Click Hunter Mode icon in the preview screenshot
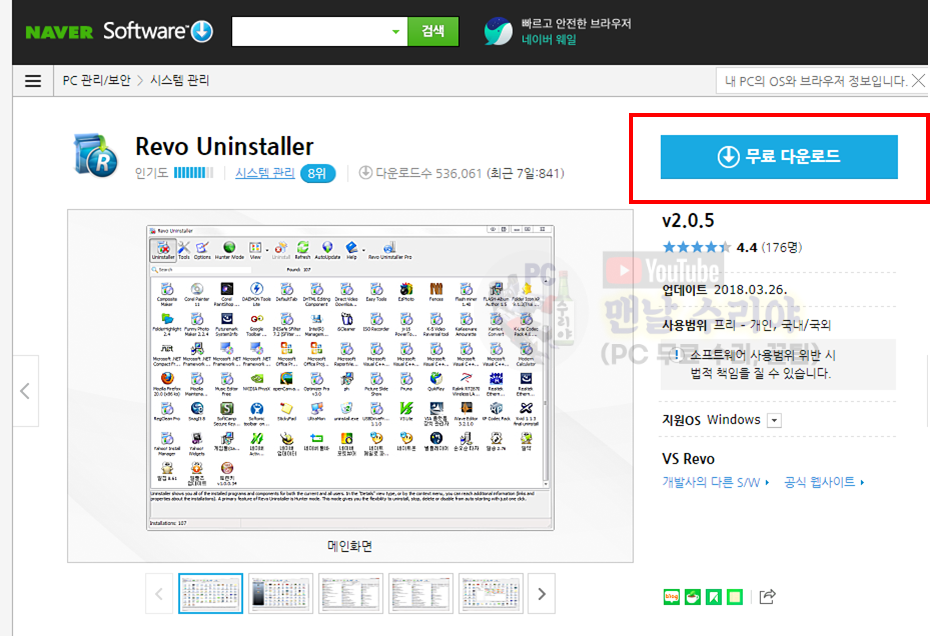The height and width of the screenshot is (636, 930). point(229,250)
